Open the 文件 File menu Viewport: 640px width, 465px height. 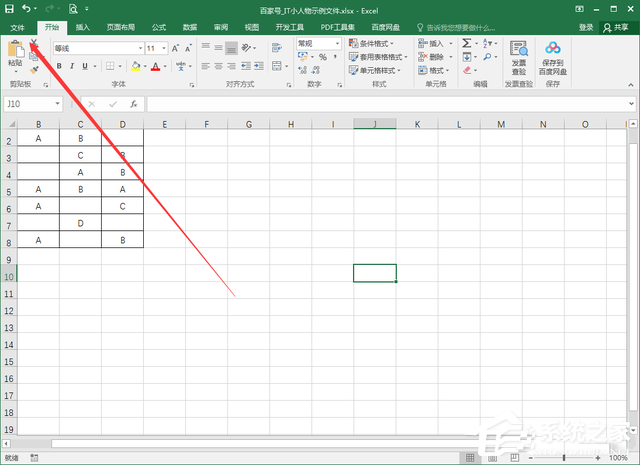point(17,27)
